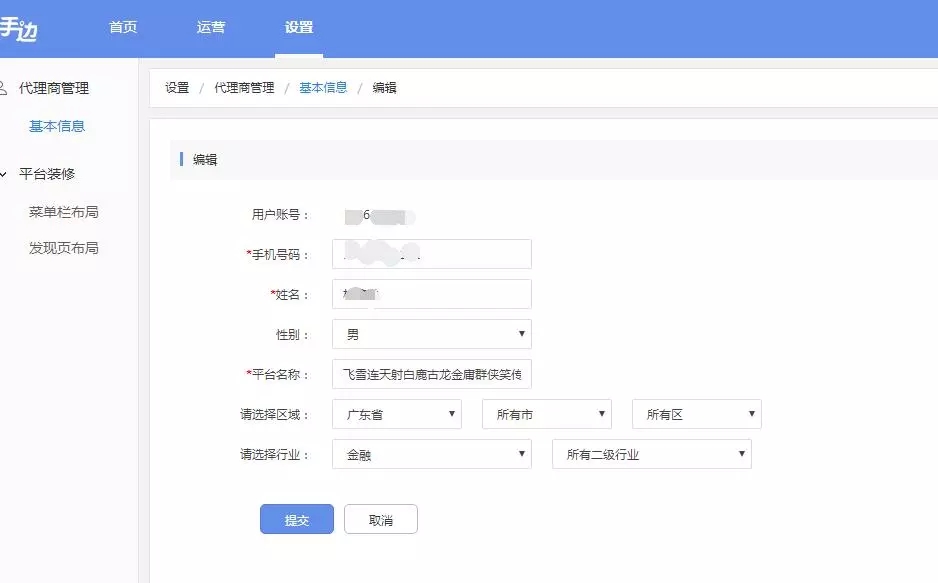The width and height of the screenshot is (938, 583).
Task: Select the 设置 top navigation tab
Action: point(299,28)
